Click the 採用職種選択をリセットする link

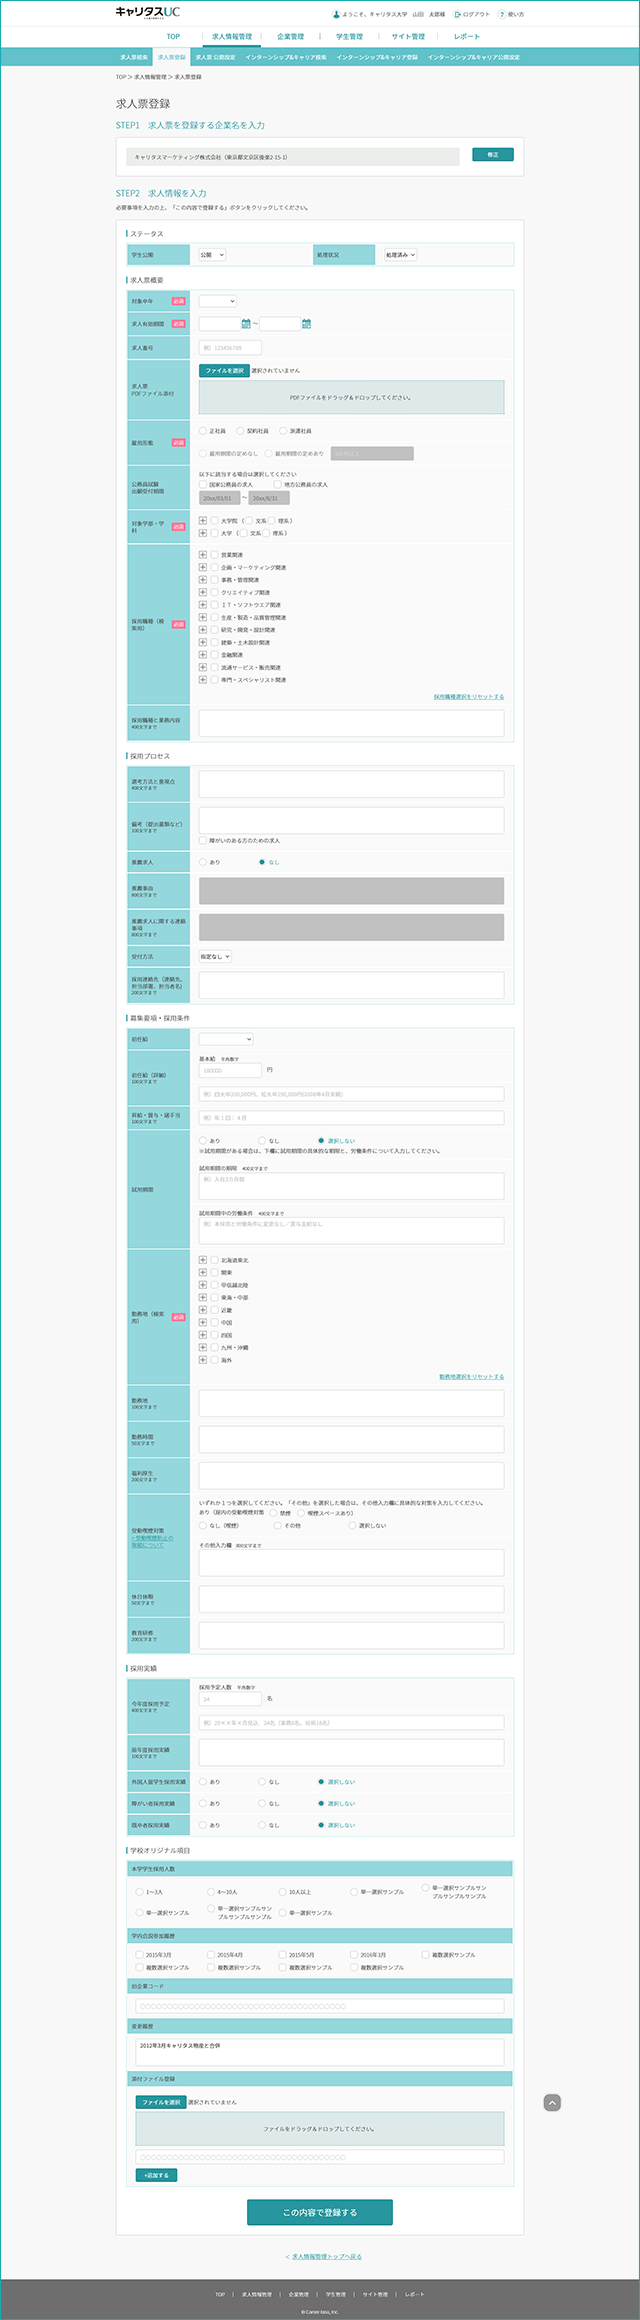point(469,696)
